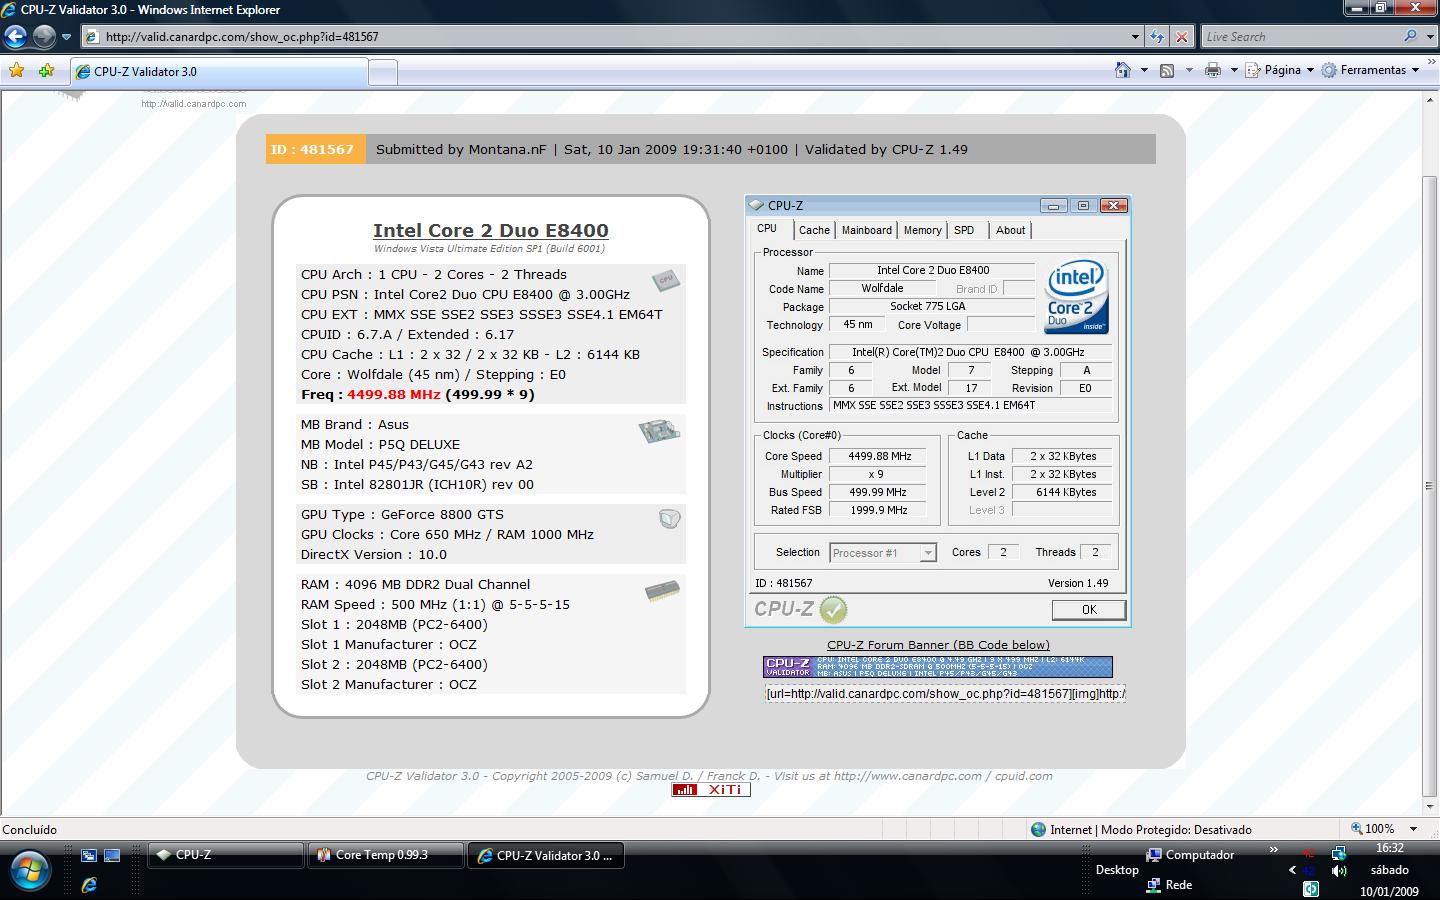Open the 100% zoom level dropdown arrow

click(x=1413, y=829)
